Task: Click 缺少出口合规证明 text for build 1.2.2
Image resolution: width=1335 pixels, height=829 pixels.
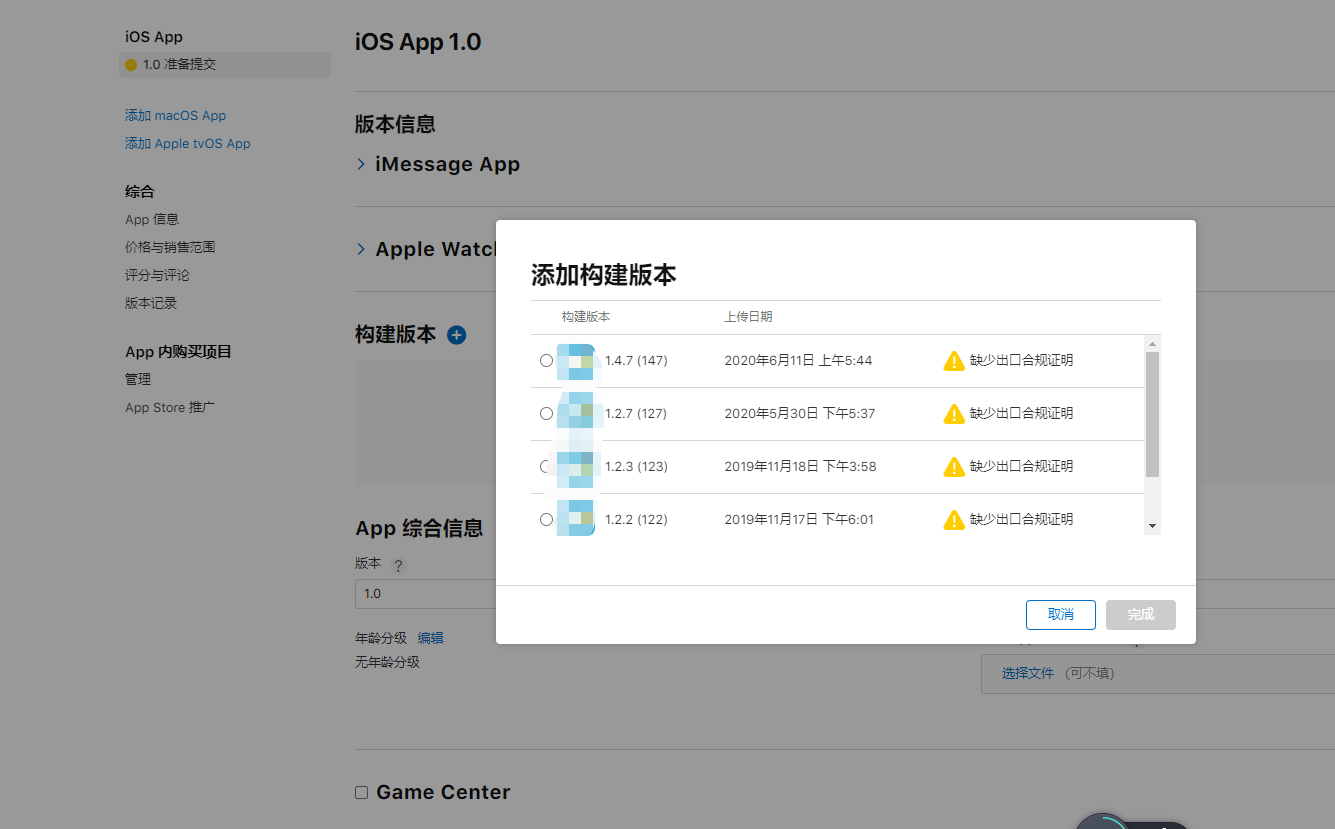Action: [1022, 519]
